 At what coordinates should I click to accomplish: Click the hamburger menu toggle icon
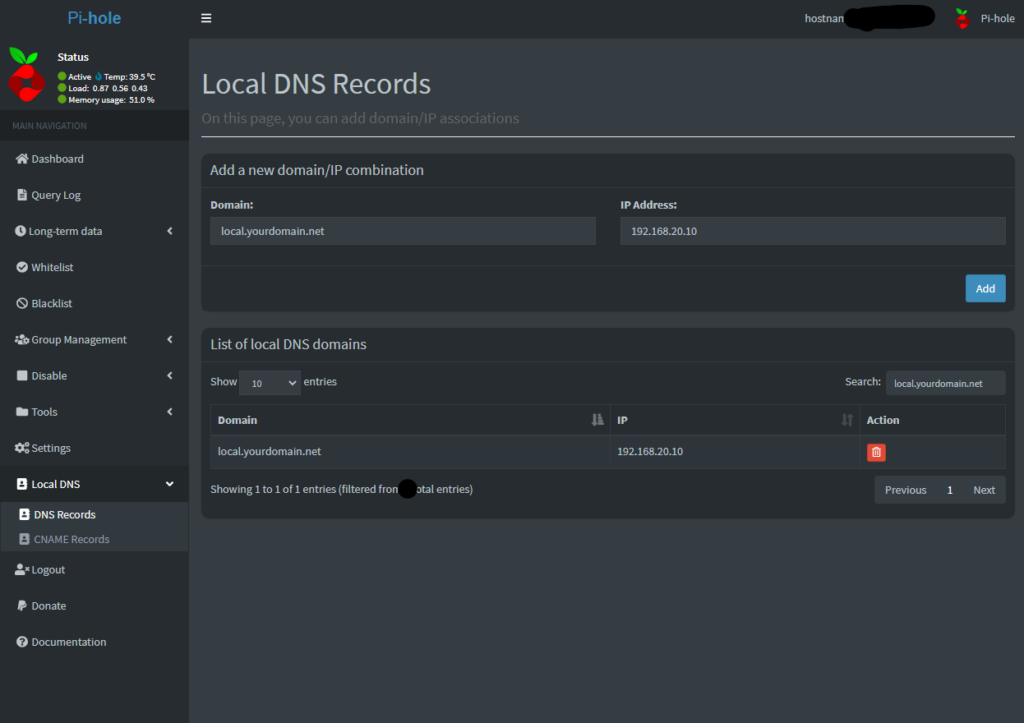click(206, 18)
